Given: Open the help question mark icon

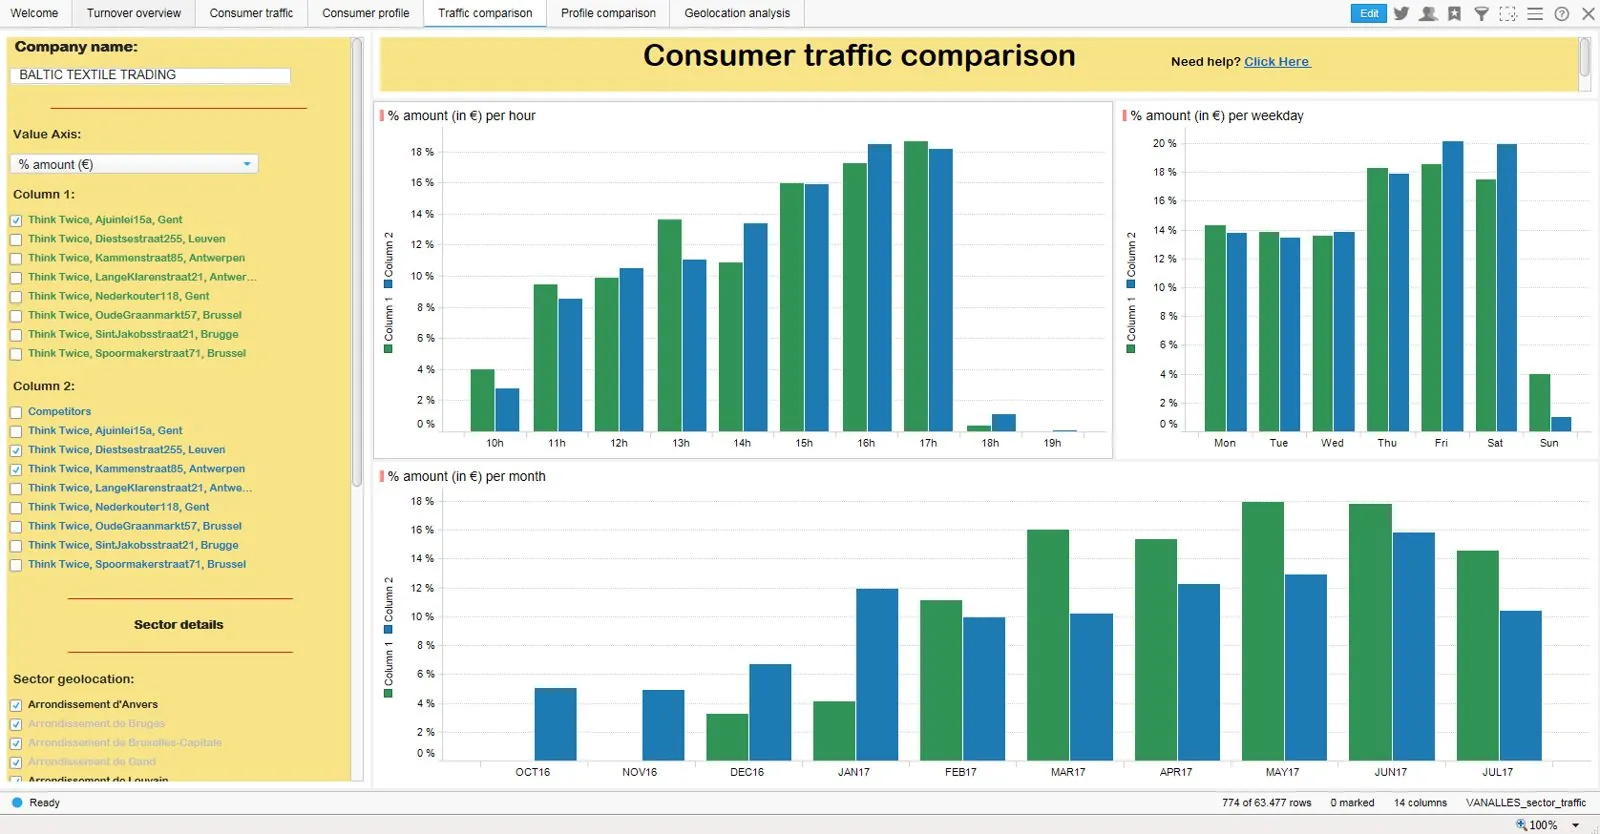Looking at the screenshot, I should click(1562, 14).
